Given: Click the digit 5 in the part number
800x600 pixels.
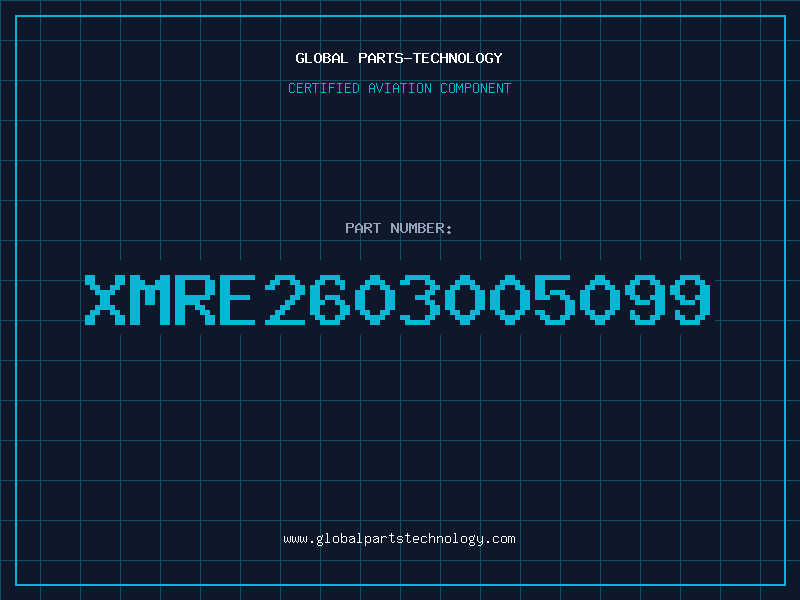Looking at the screenshot, I should (x=555, y=299).
